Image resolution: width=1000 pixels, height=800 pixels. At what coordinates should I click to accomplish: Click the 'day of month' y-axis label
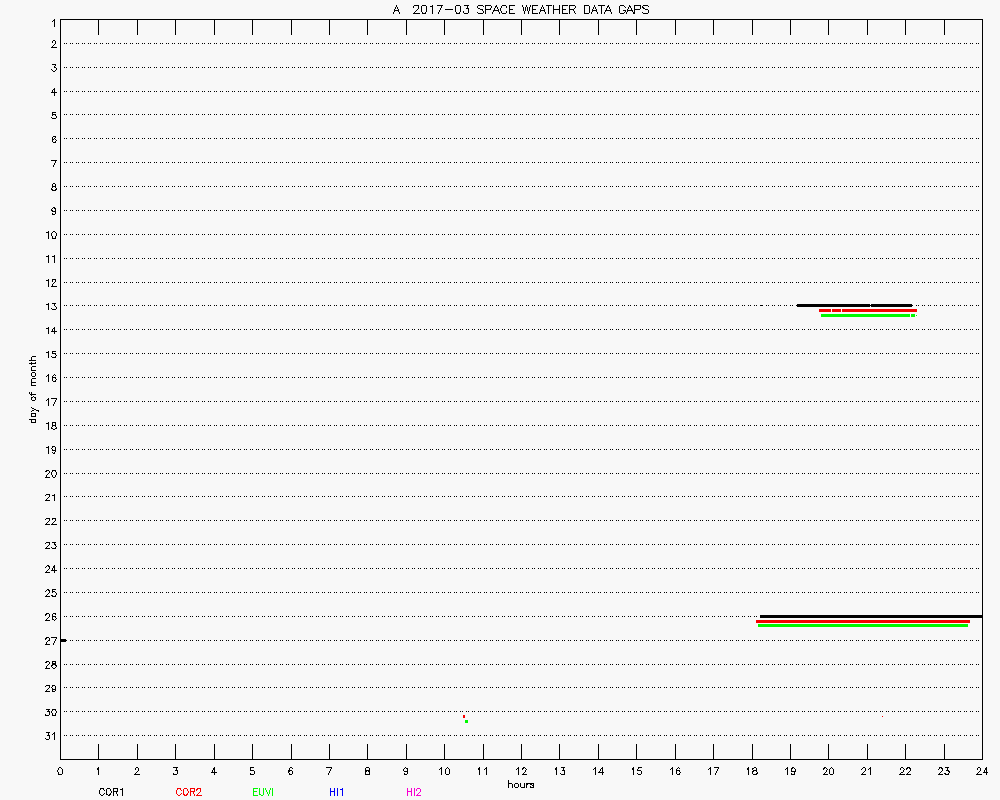pos(33,389)
